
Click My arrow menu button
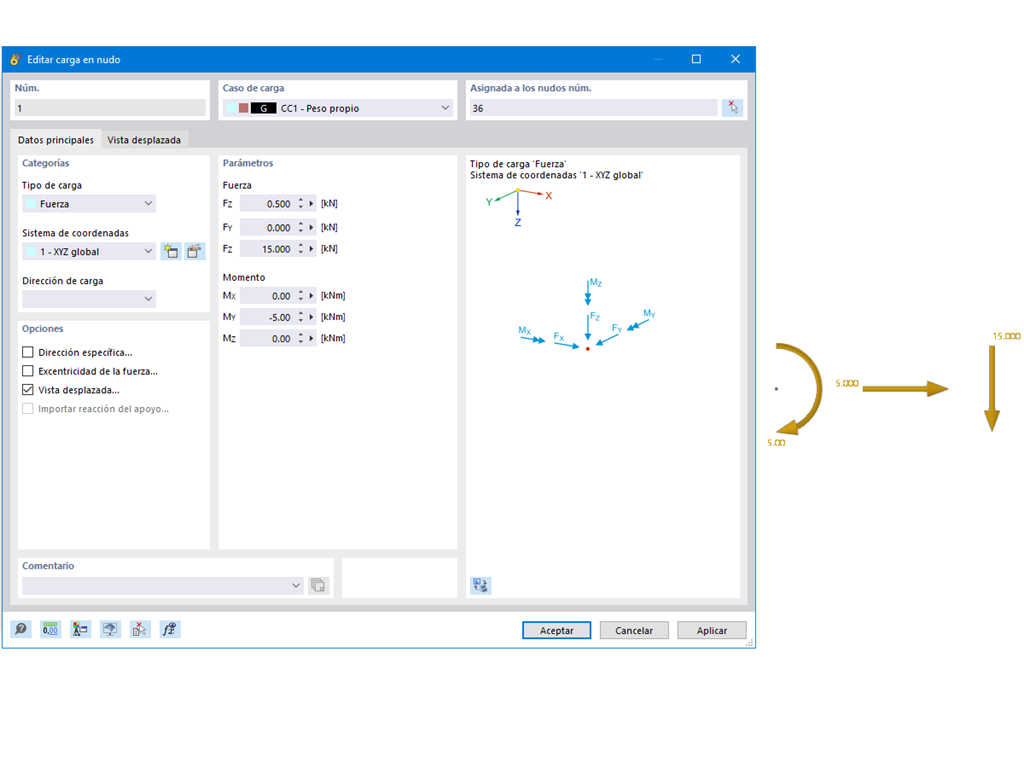coord(312,317)
